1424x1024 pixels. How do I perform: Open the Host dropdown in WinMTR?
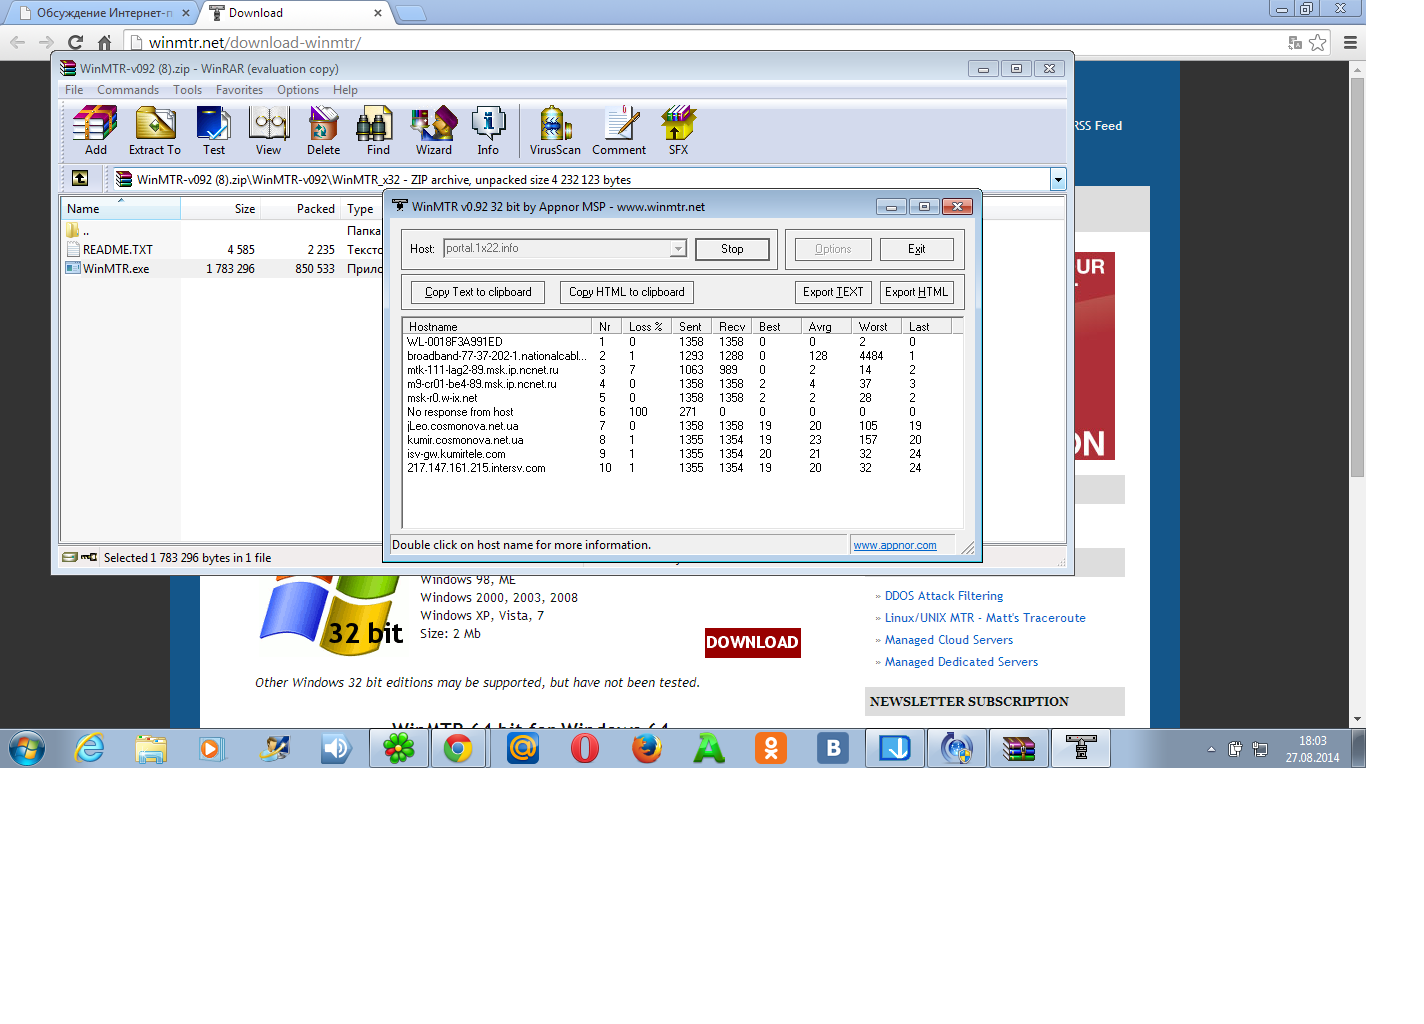[678, 248]
